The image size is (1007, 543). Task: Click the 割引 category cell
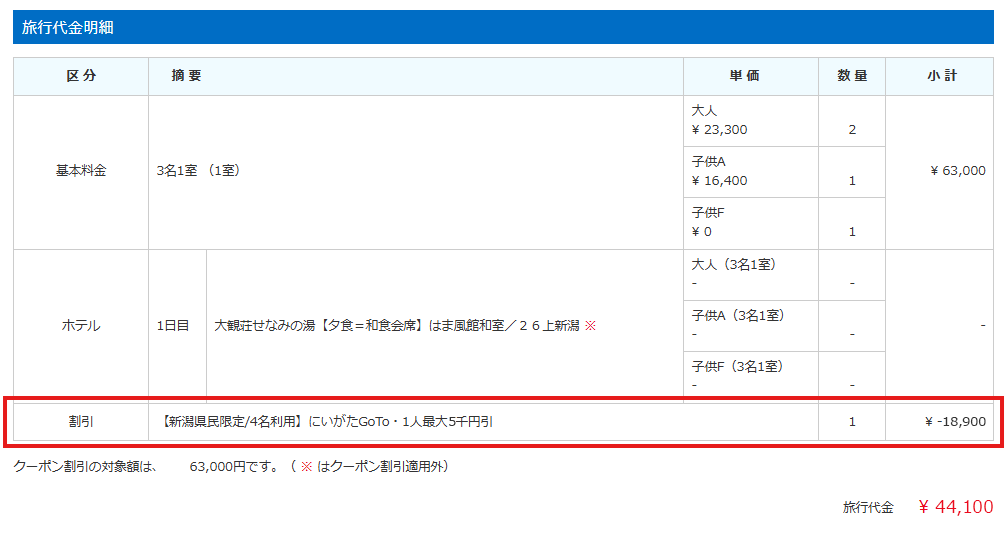click(81, 422)
